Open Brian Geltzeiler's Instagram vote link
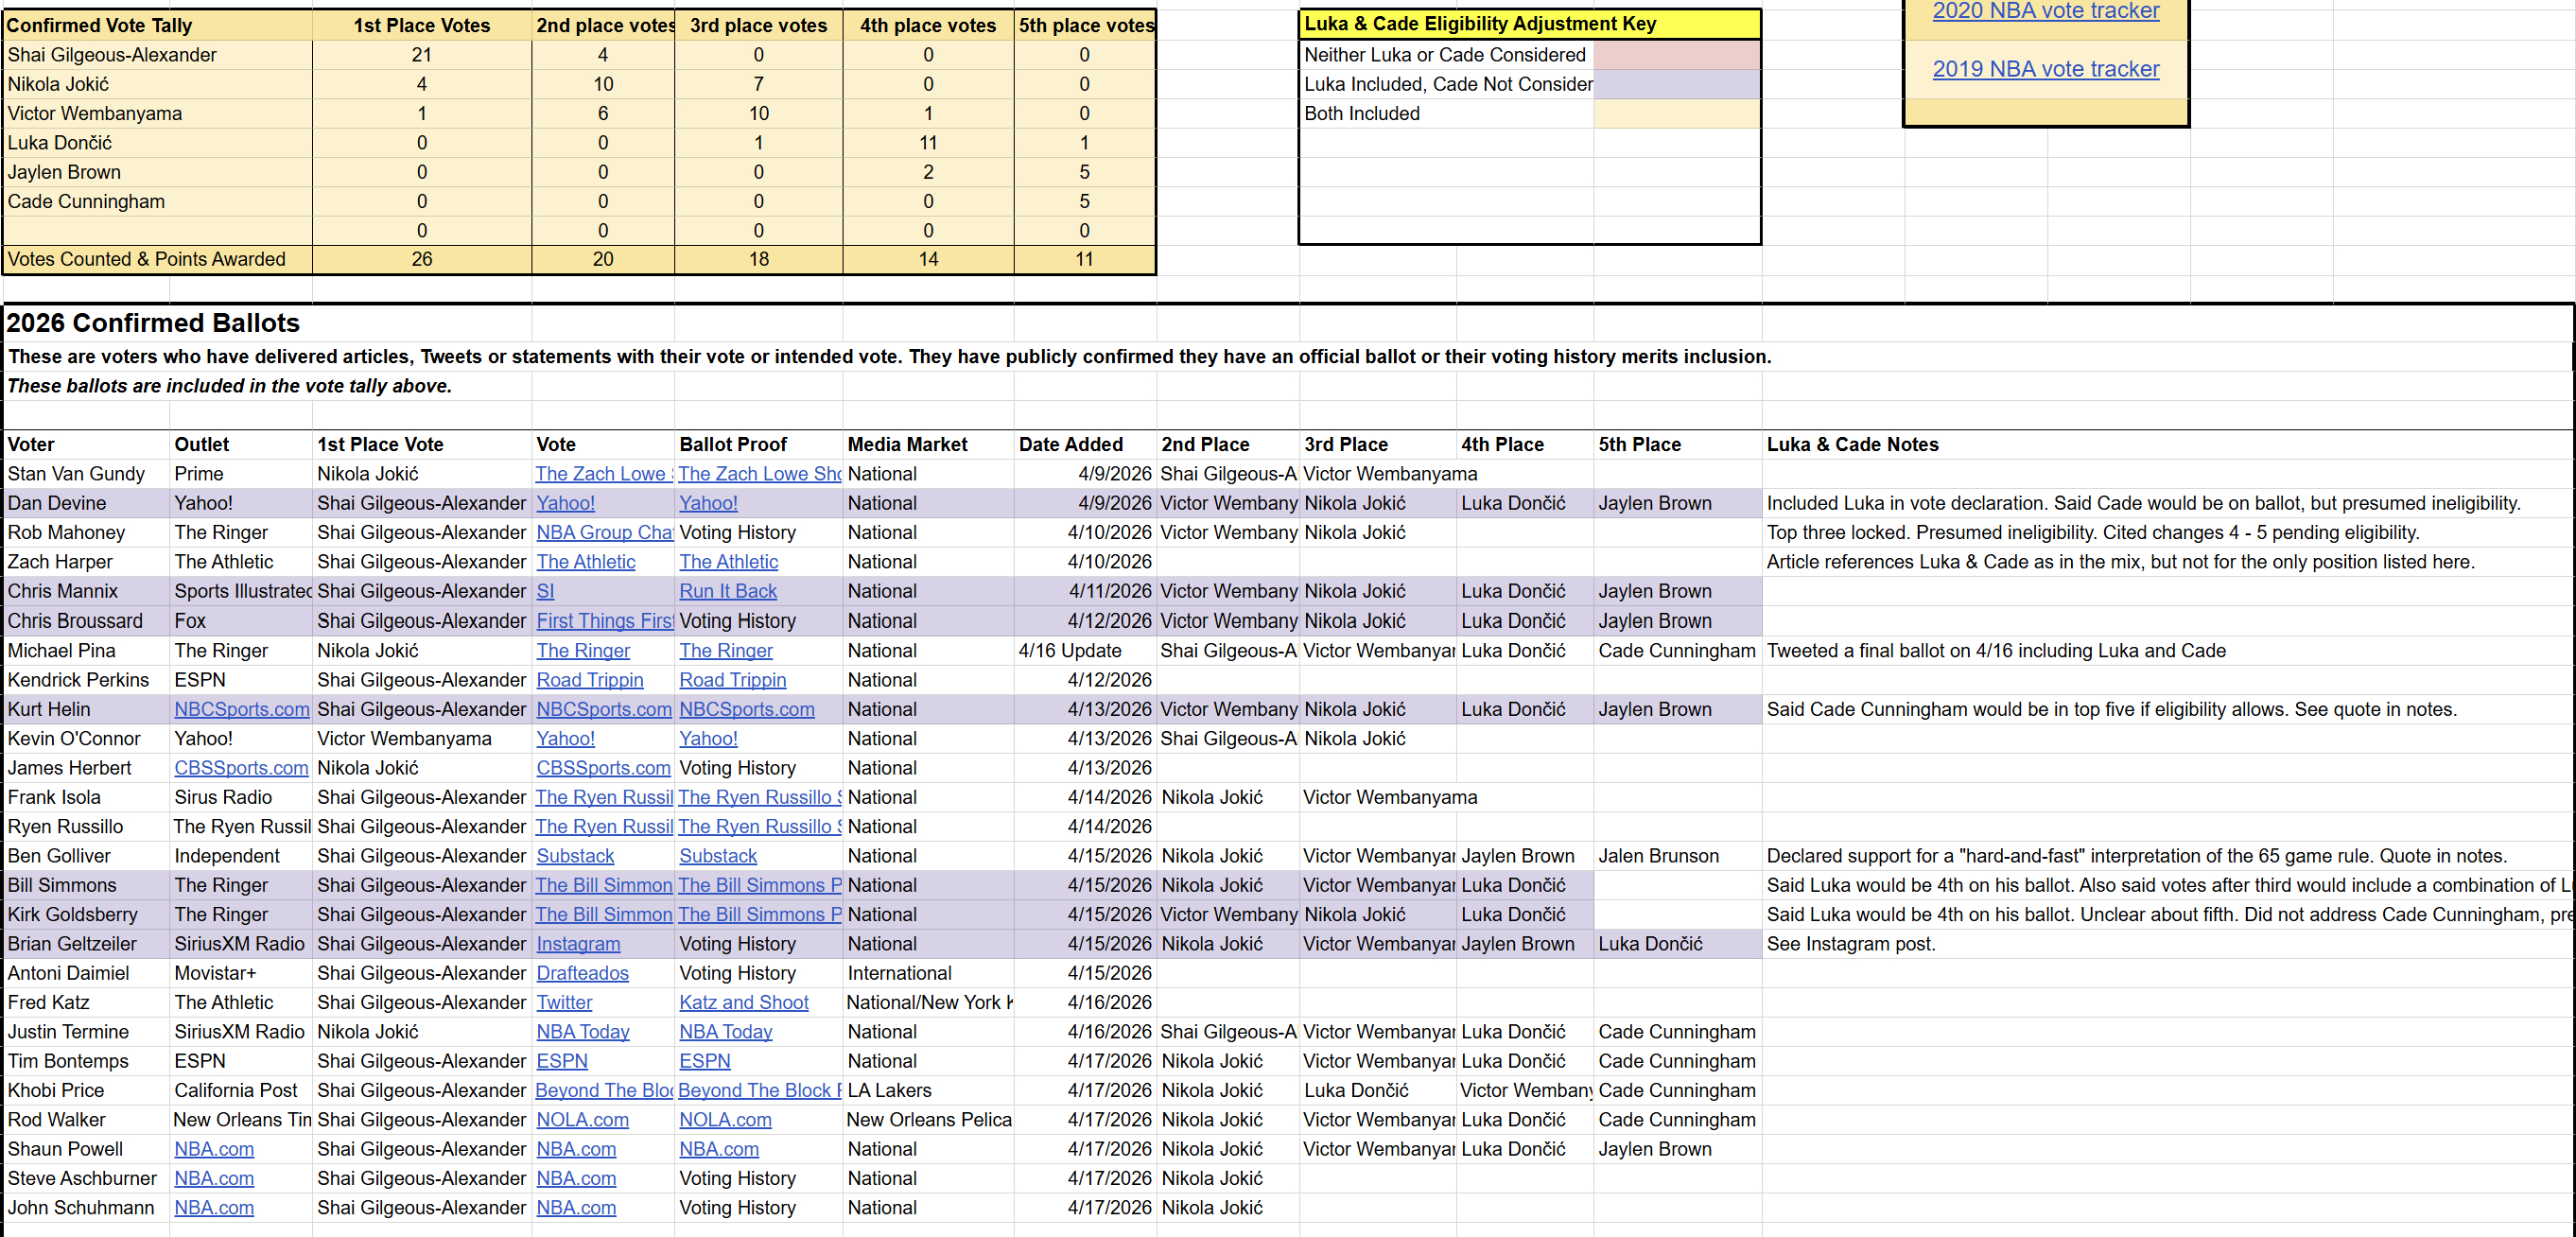Screen dimensions: 2576x1237 tap(578, 944)
